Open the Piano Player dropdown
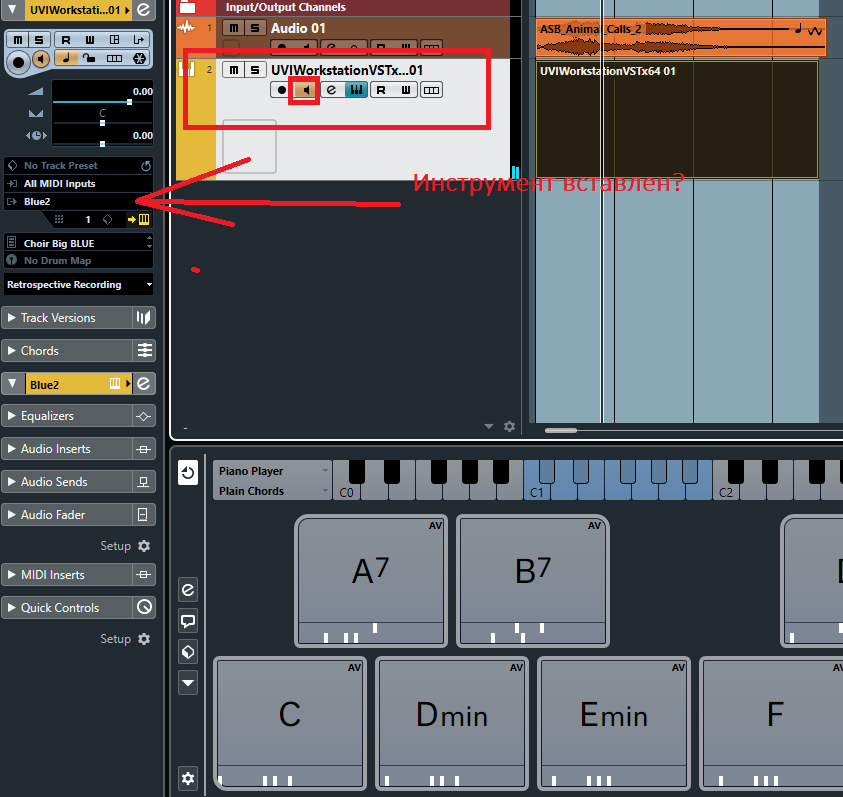This screenshot has height=797, width=843. coord(273,471)
